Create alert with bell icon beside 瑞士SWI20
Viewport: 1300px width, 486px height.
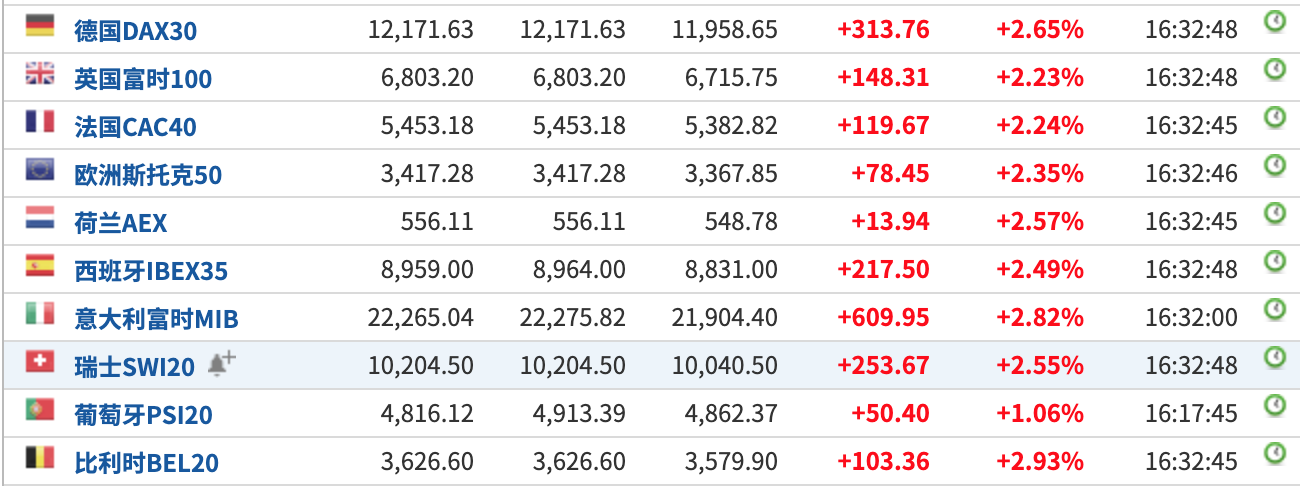click(222, 365)
